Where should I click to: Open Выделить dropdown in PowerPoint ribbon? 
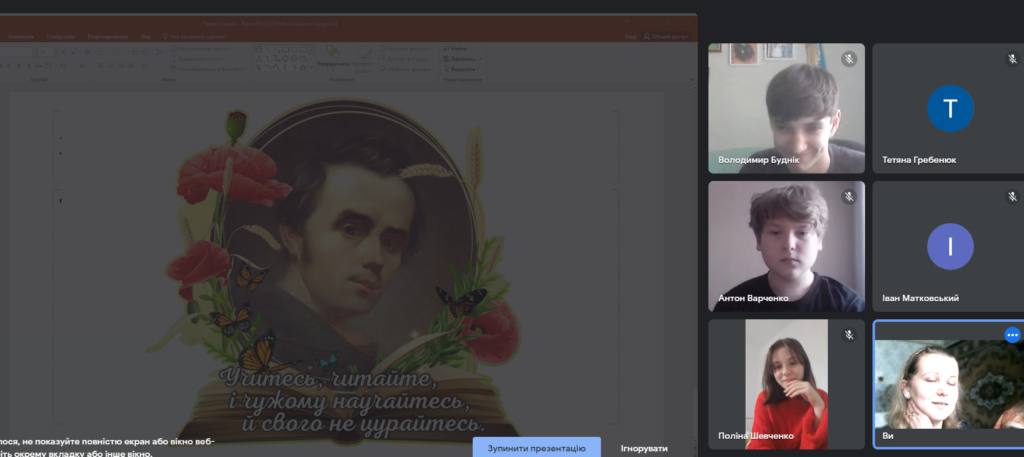pyautogui.click(x=461, y=69)
